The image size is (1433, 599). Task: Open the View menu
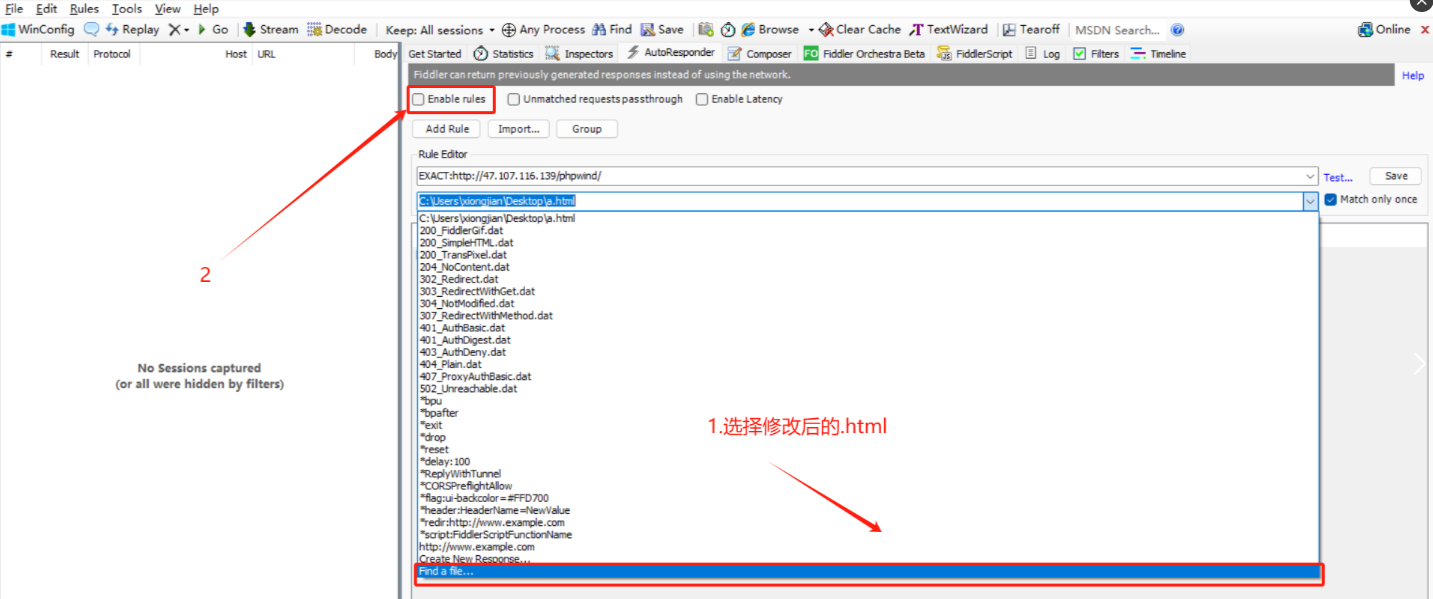click(x=168, y=9)
